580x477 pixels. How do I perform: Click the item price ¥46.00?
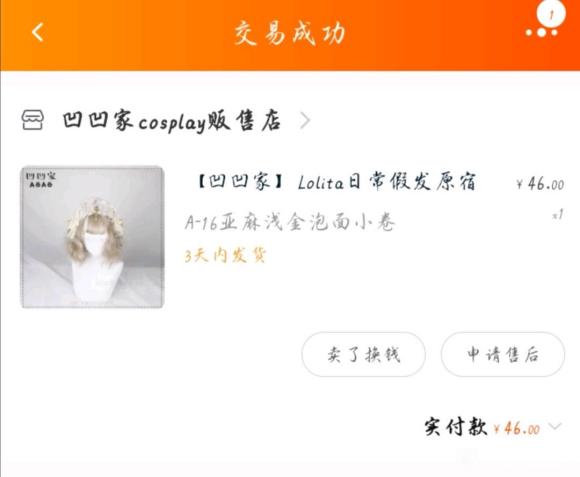coord(540,183)
